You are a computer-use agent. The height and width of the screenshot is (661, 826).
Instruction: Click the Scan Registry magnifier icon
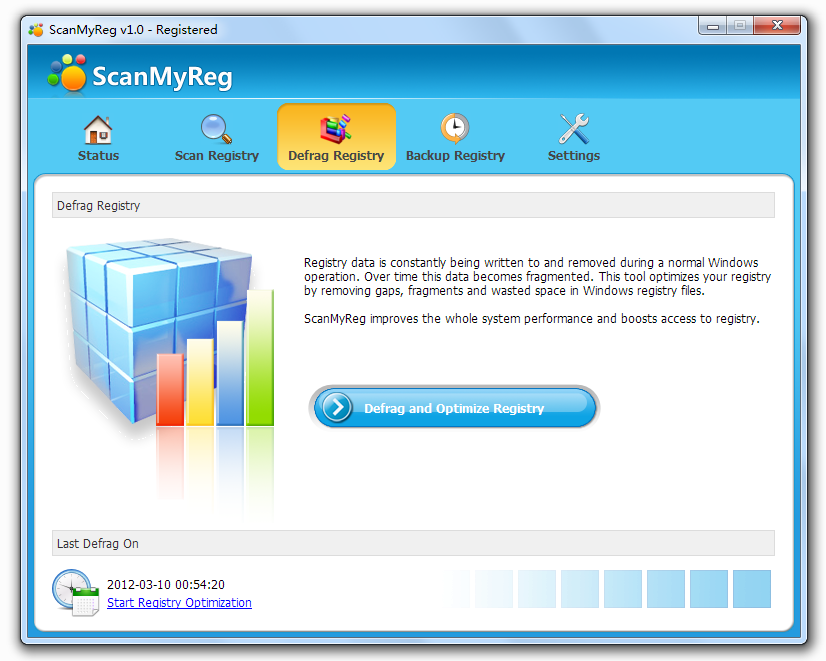216,129
